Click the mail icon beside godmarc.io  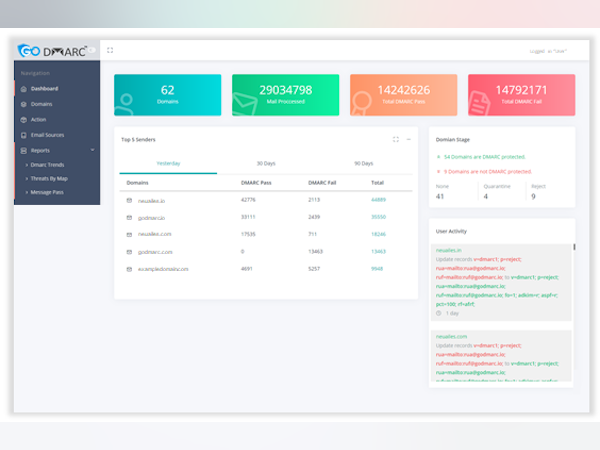(x=129, y=216)
